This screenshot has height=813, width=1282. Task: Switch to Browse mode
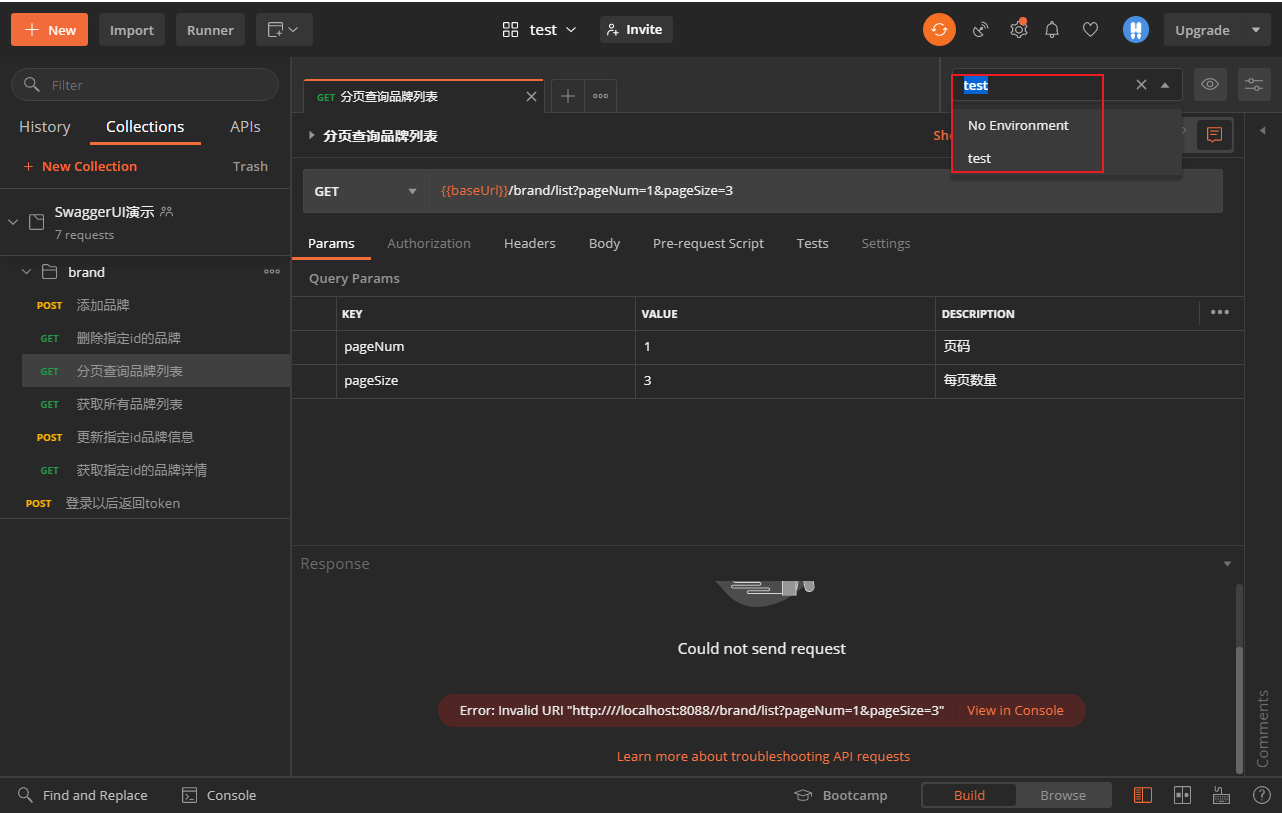pyautogui.click(x=1063, y=795)
